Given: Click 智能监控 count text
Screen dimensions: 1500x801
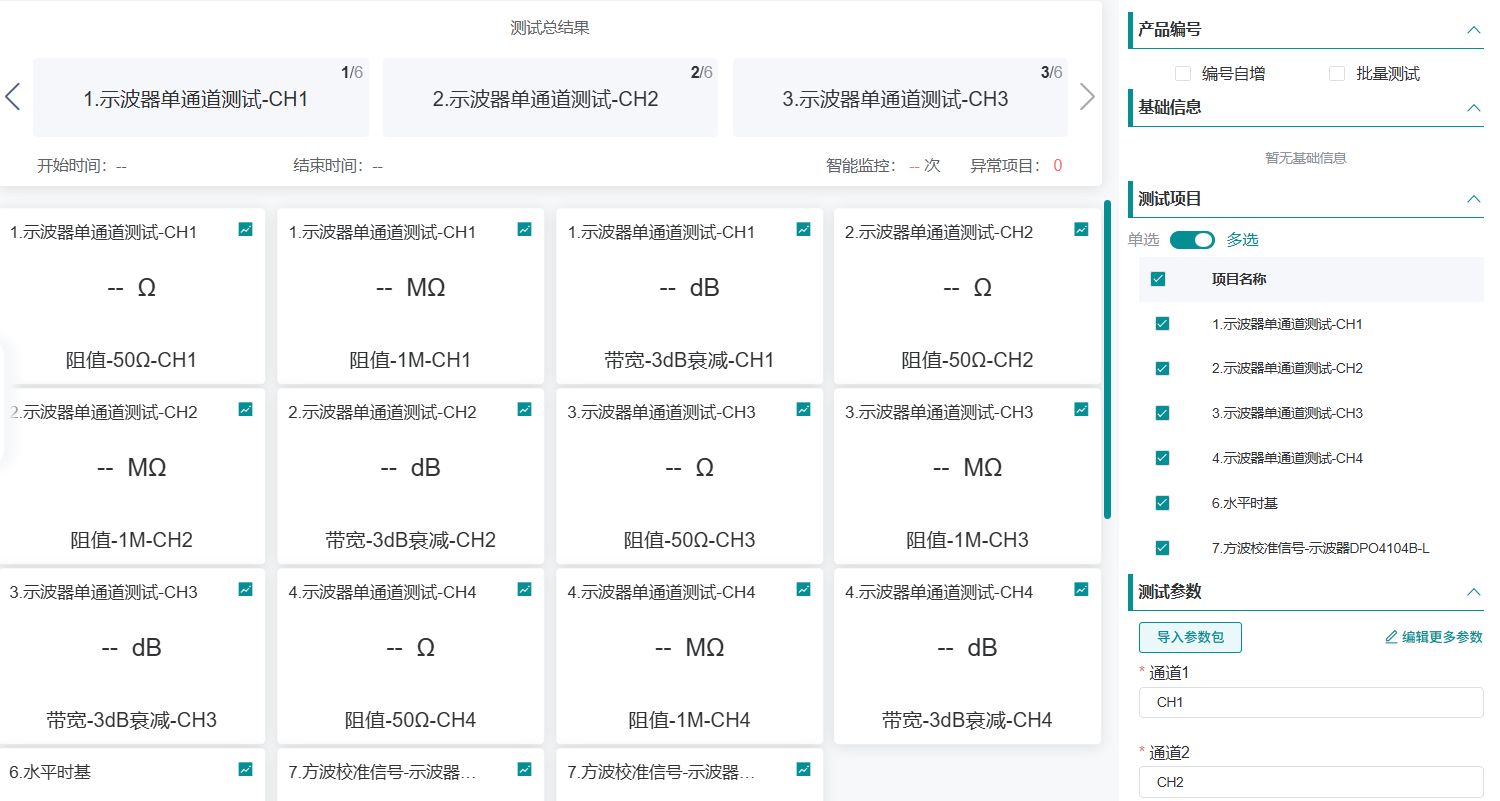Looking at the screenshot, I should [883, 166].
